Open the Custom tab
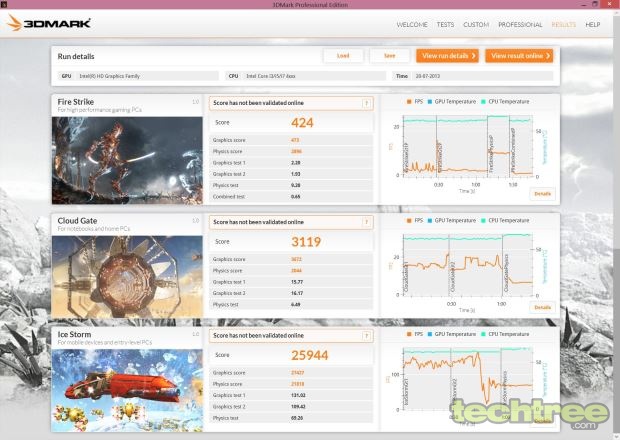This screenshot has width=620, height=440. pos(476,25)
